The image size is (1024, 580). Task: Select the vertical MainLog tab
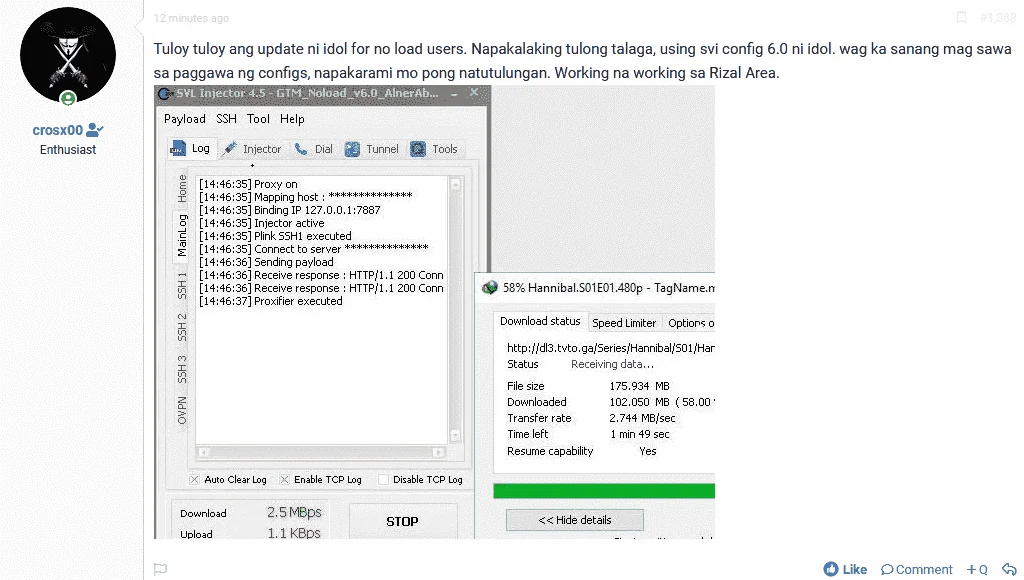tap(182, 235)
